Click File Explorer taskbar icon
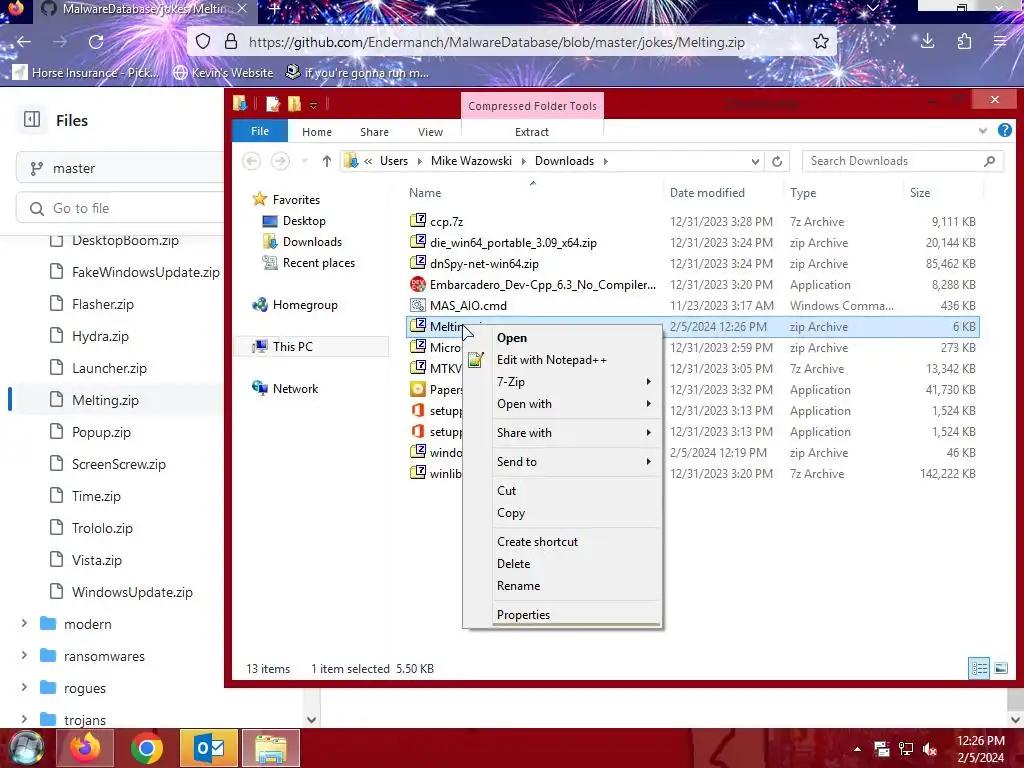 click(x=271, y=748)
